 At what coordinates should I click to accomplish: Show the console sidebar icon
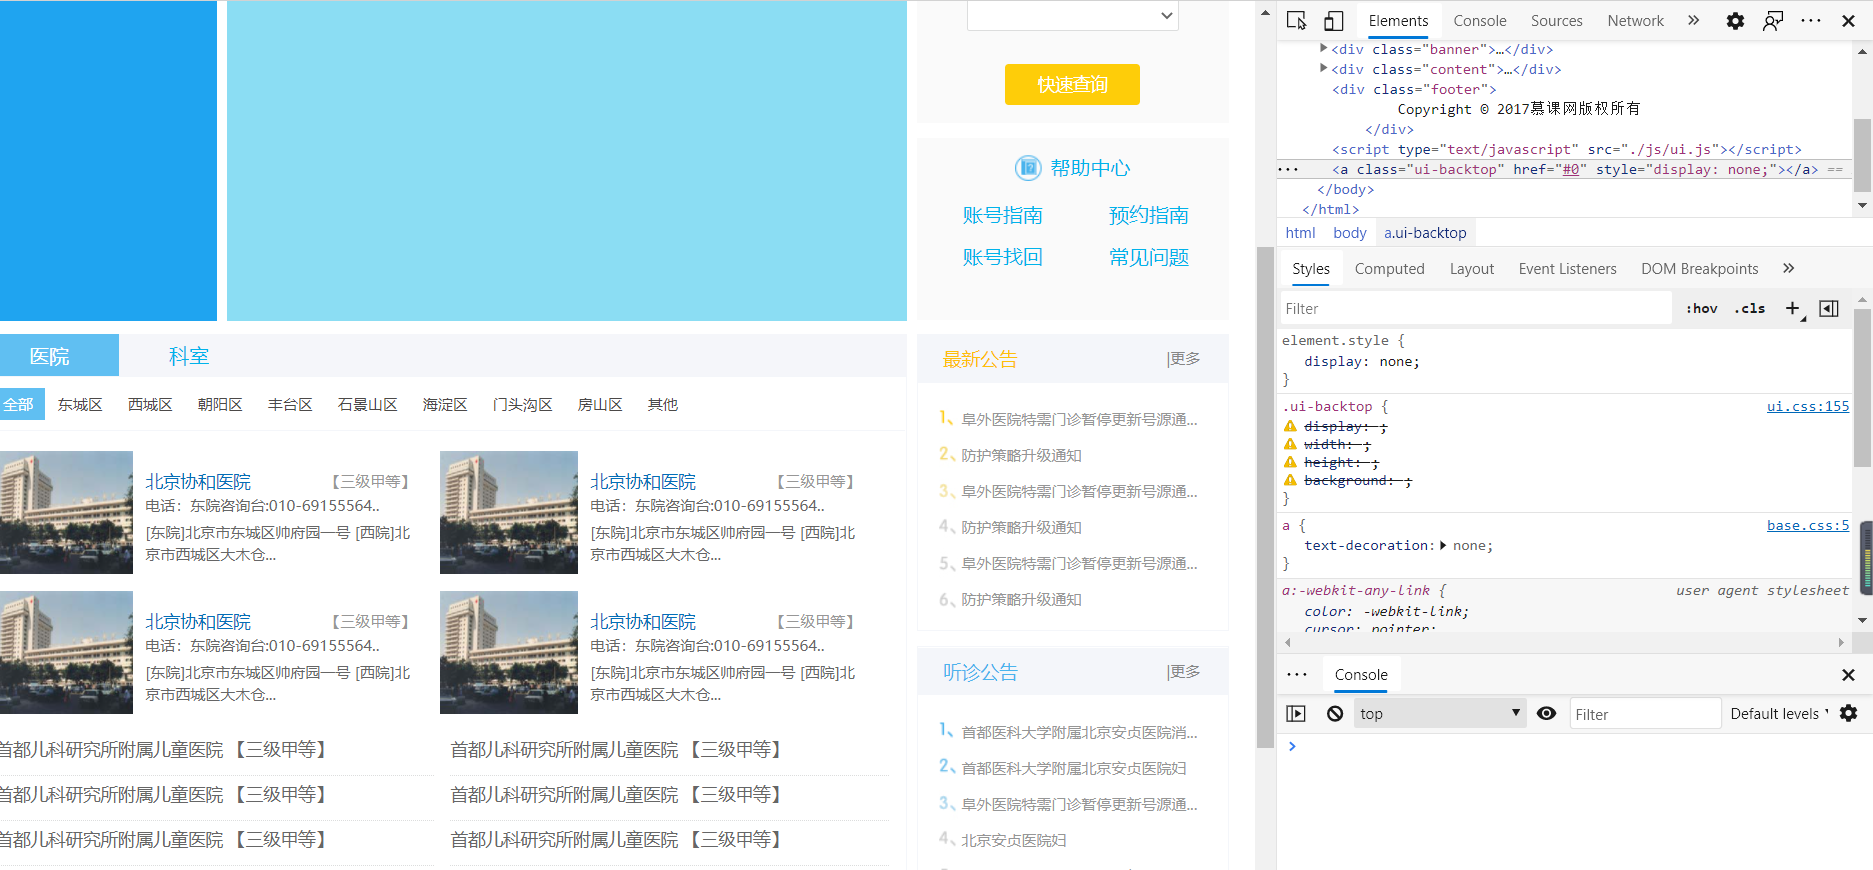1296,713
